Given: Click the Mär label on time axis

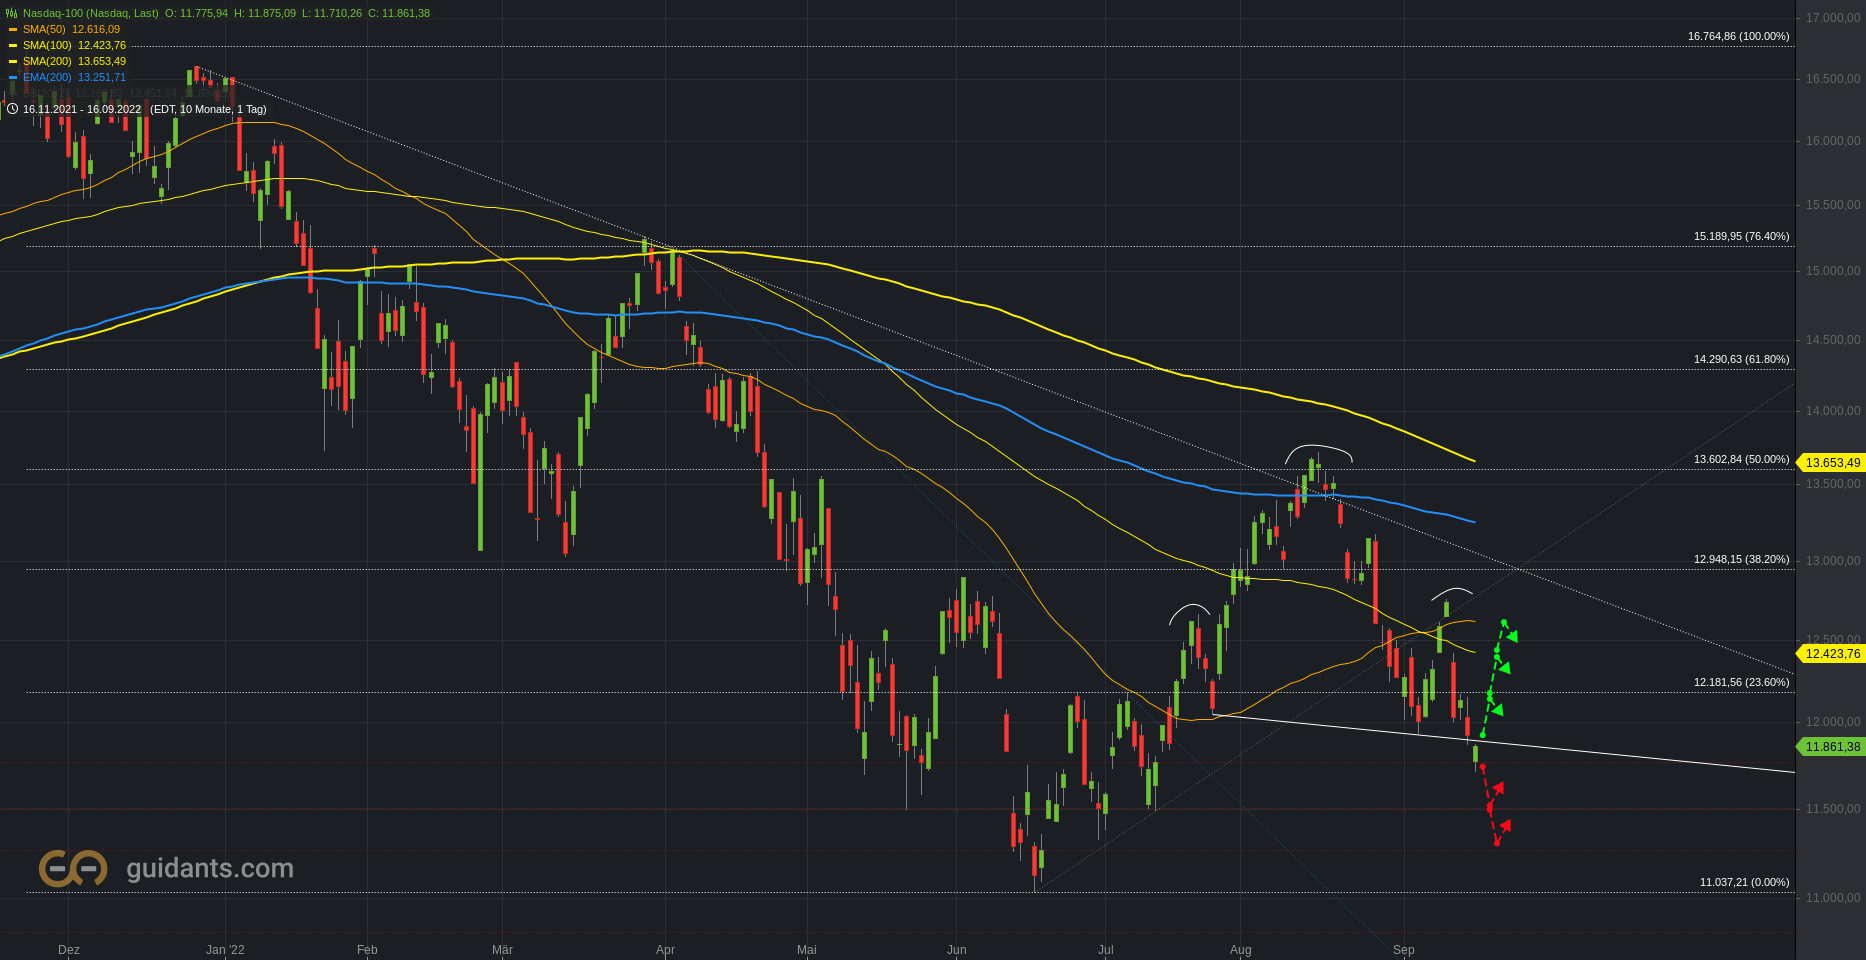Looking at the screenshot, I should click(x=503, y=950).
